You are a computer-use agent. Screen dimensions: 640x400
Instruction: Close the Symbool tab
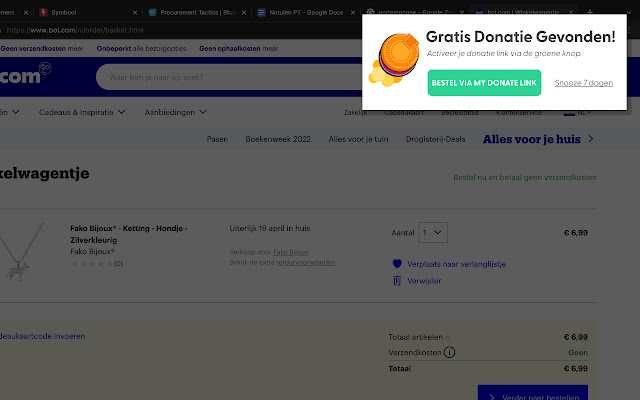click(x=135, y=13)
